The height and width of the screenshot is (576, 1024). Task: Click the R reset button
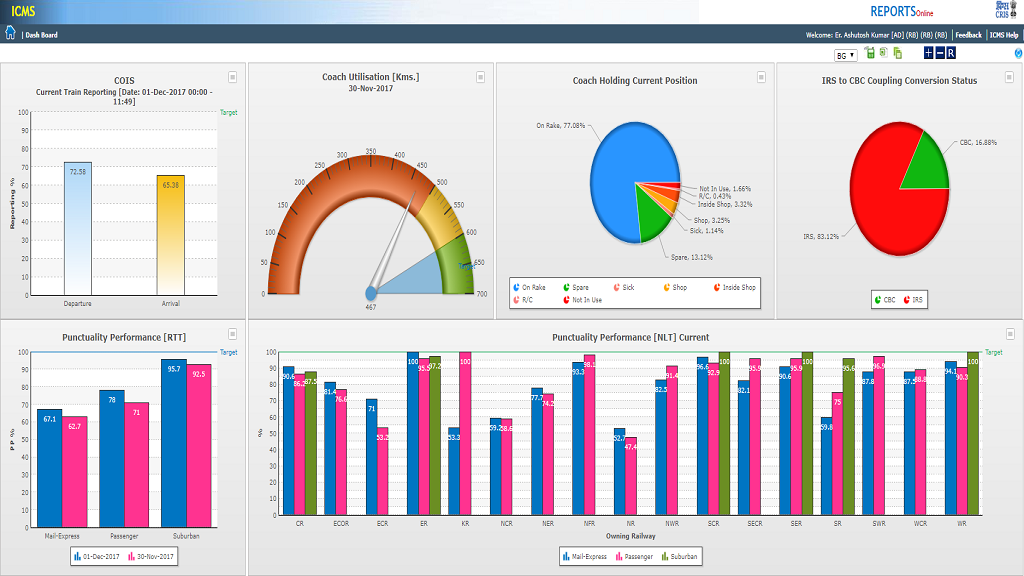click(x=951, y=53)
